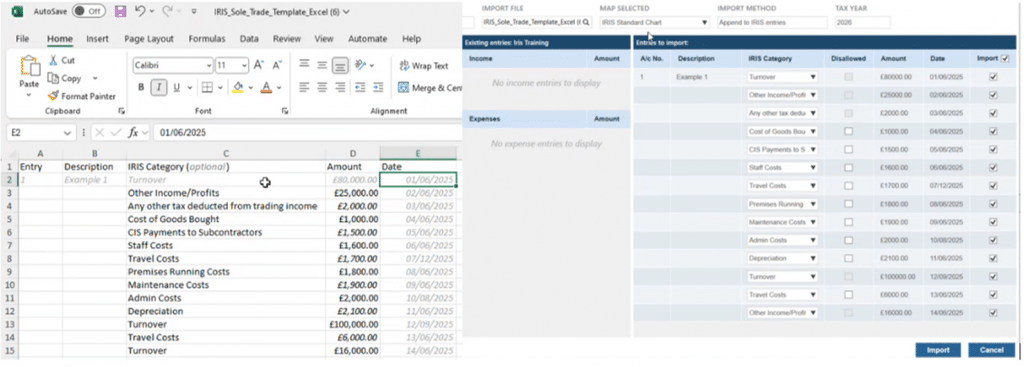The width and height of the screenshot is (1024, 367).
Task: Click Middle Align icon
Action: click(x=322, y=65)
